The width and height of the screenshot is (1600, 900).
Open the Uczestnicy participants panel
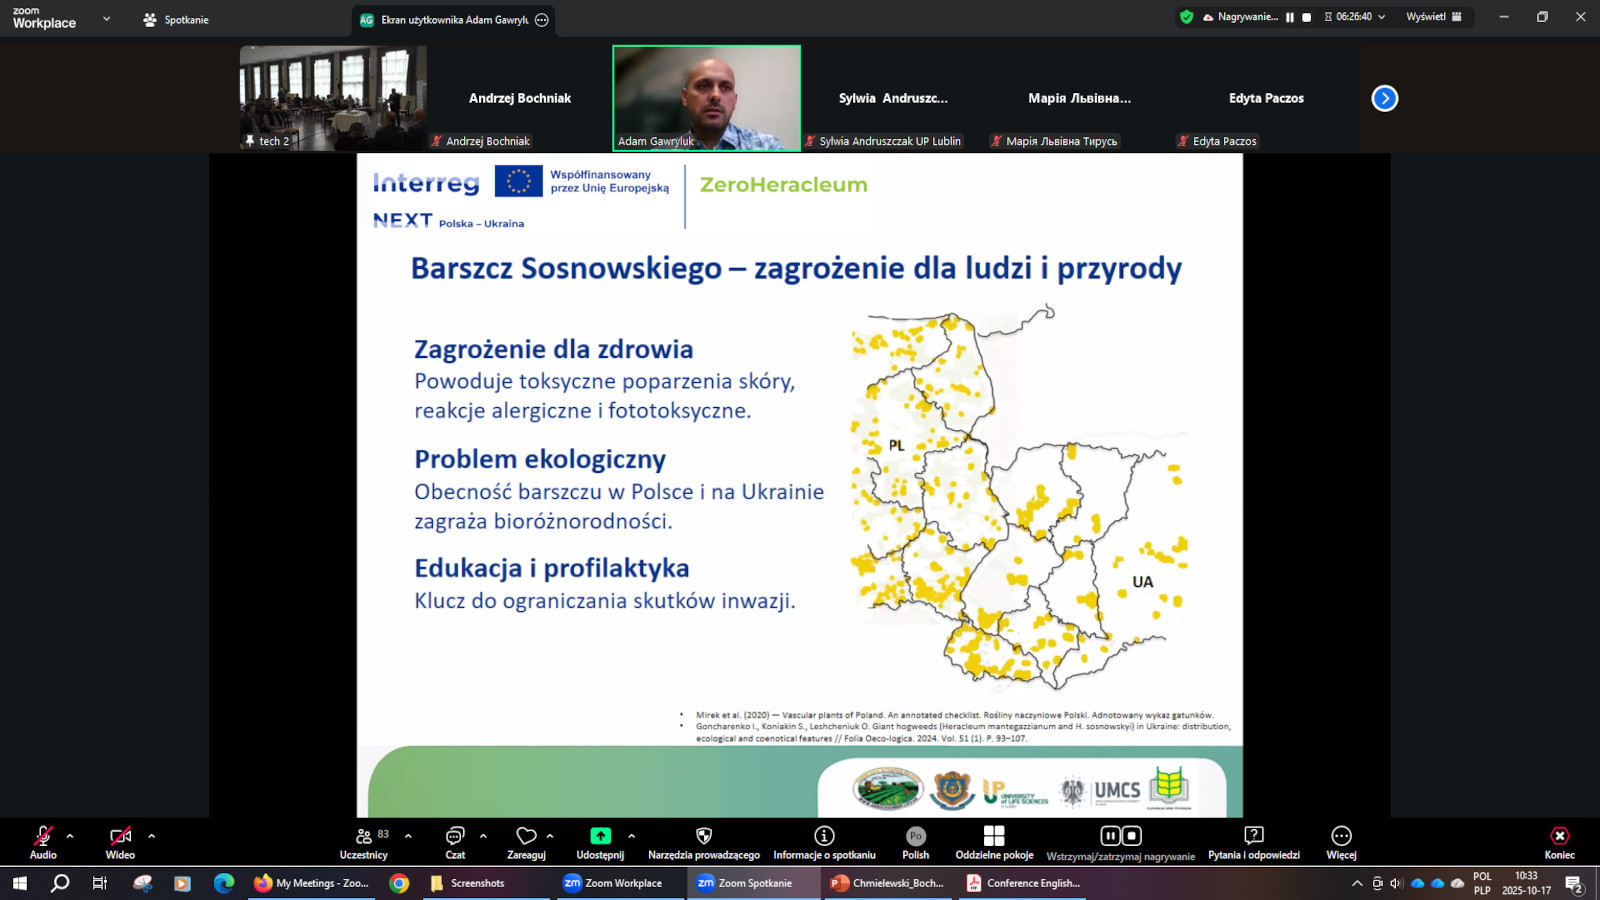[x=364, y=842]
